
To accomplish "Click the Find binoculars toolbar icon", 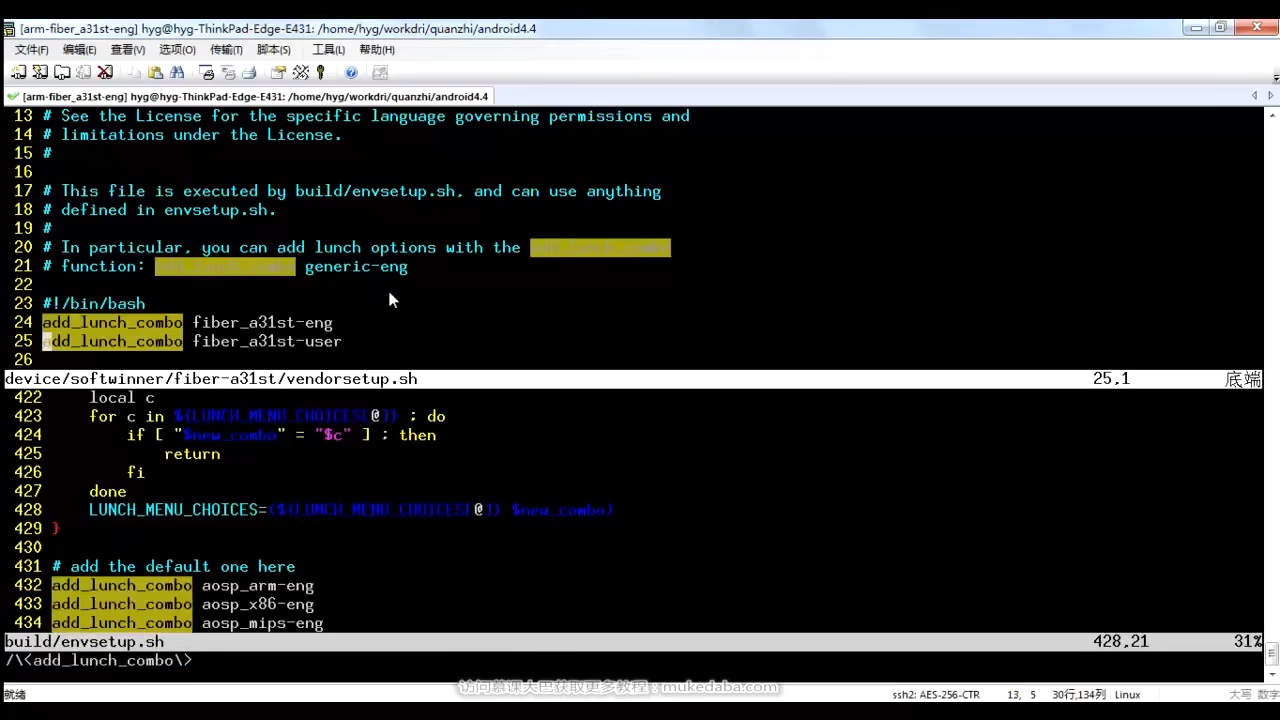I will (177, 72).
